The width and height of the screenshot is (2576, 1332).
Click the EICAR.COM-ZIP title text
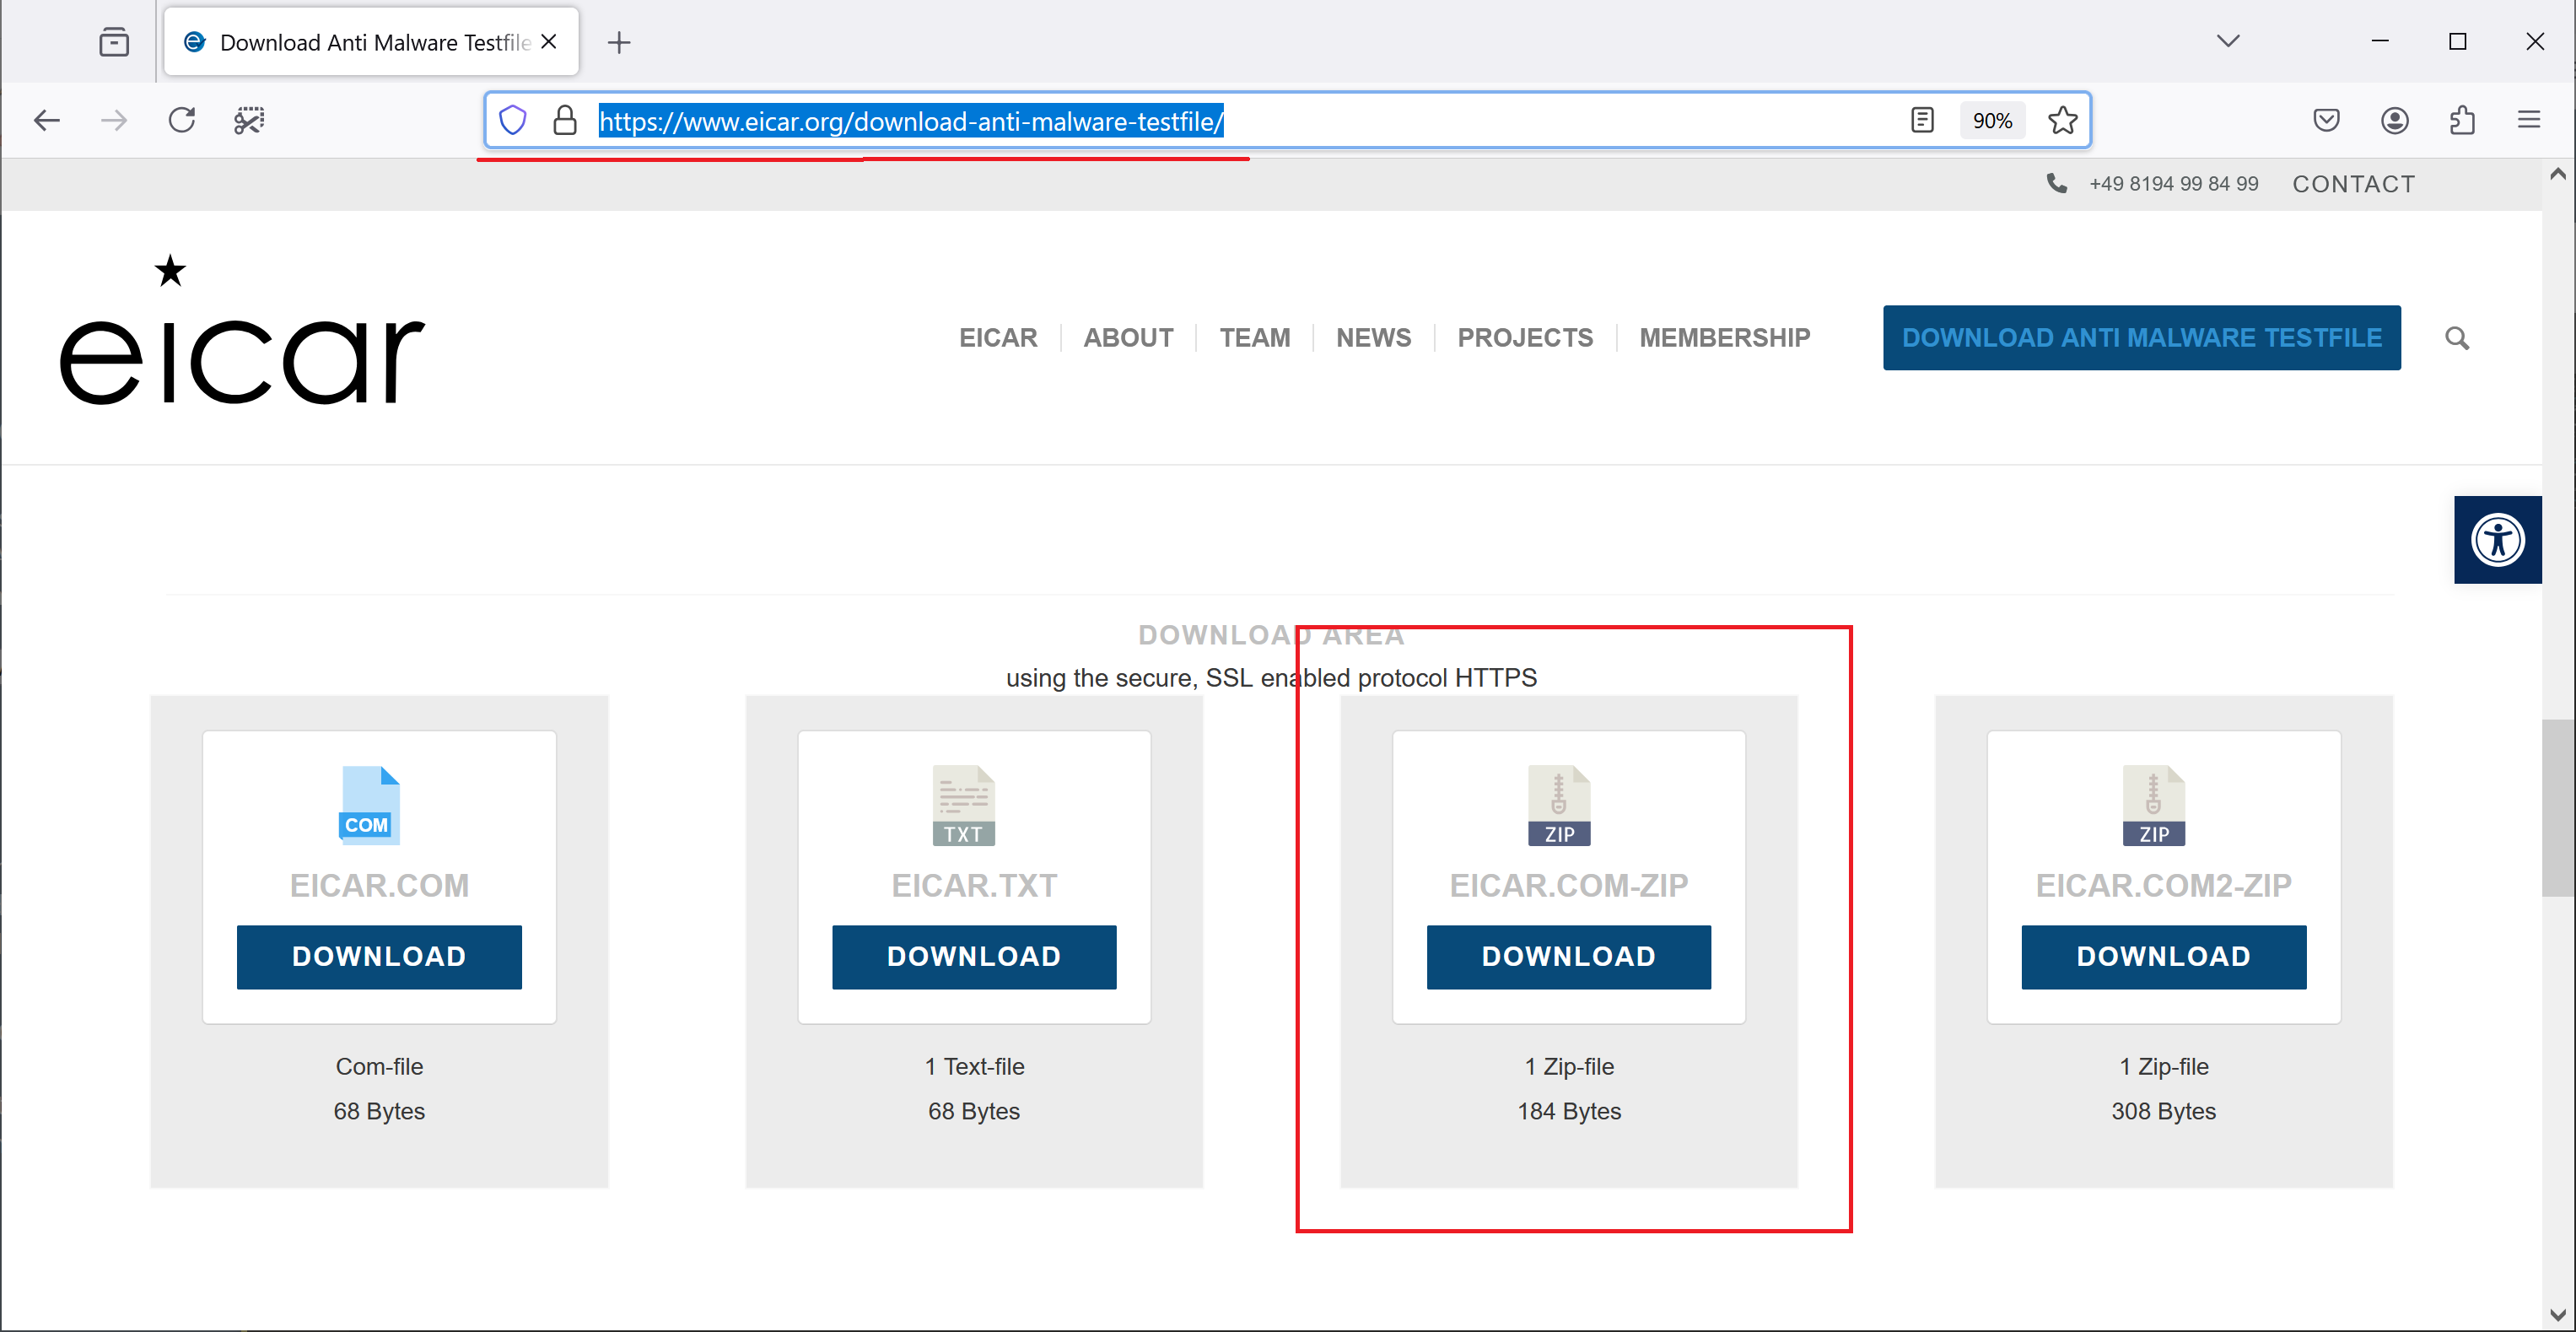(x=1568, y=885)
